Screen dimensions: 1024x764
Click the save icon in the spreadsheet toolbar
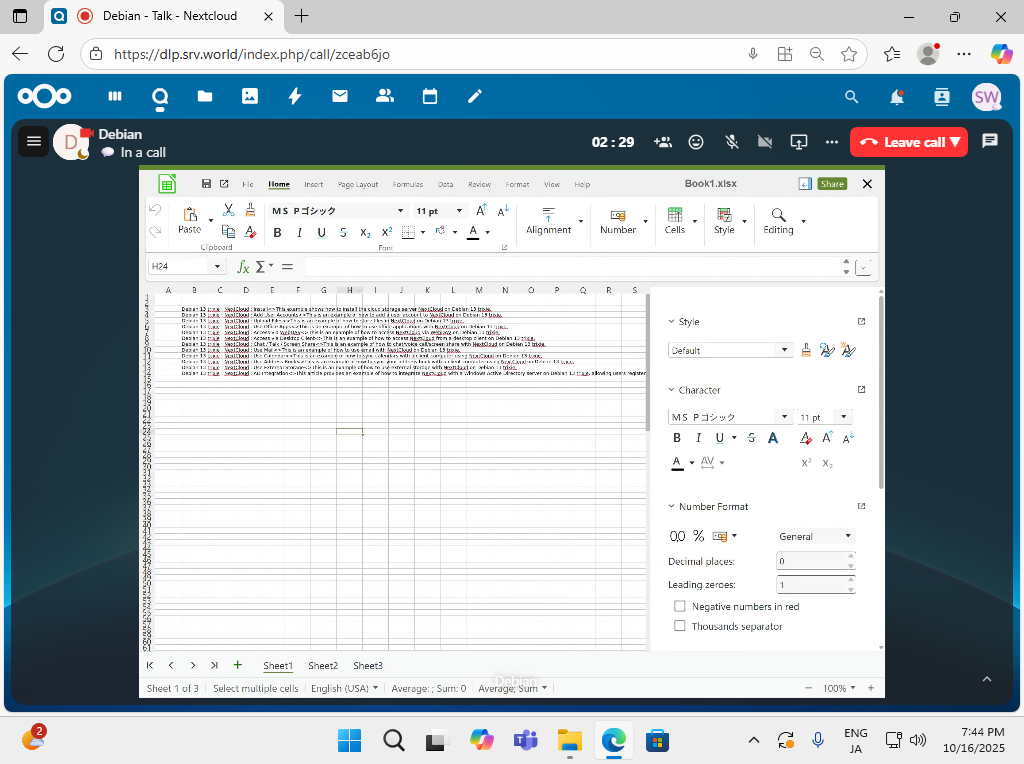[x=206, y=184]
